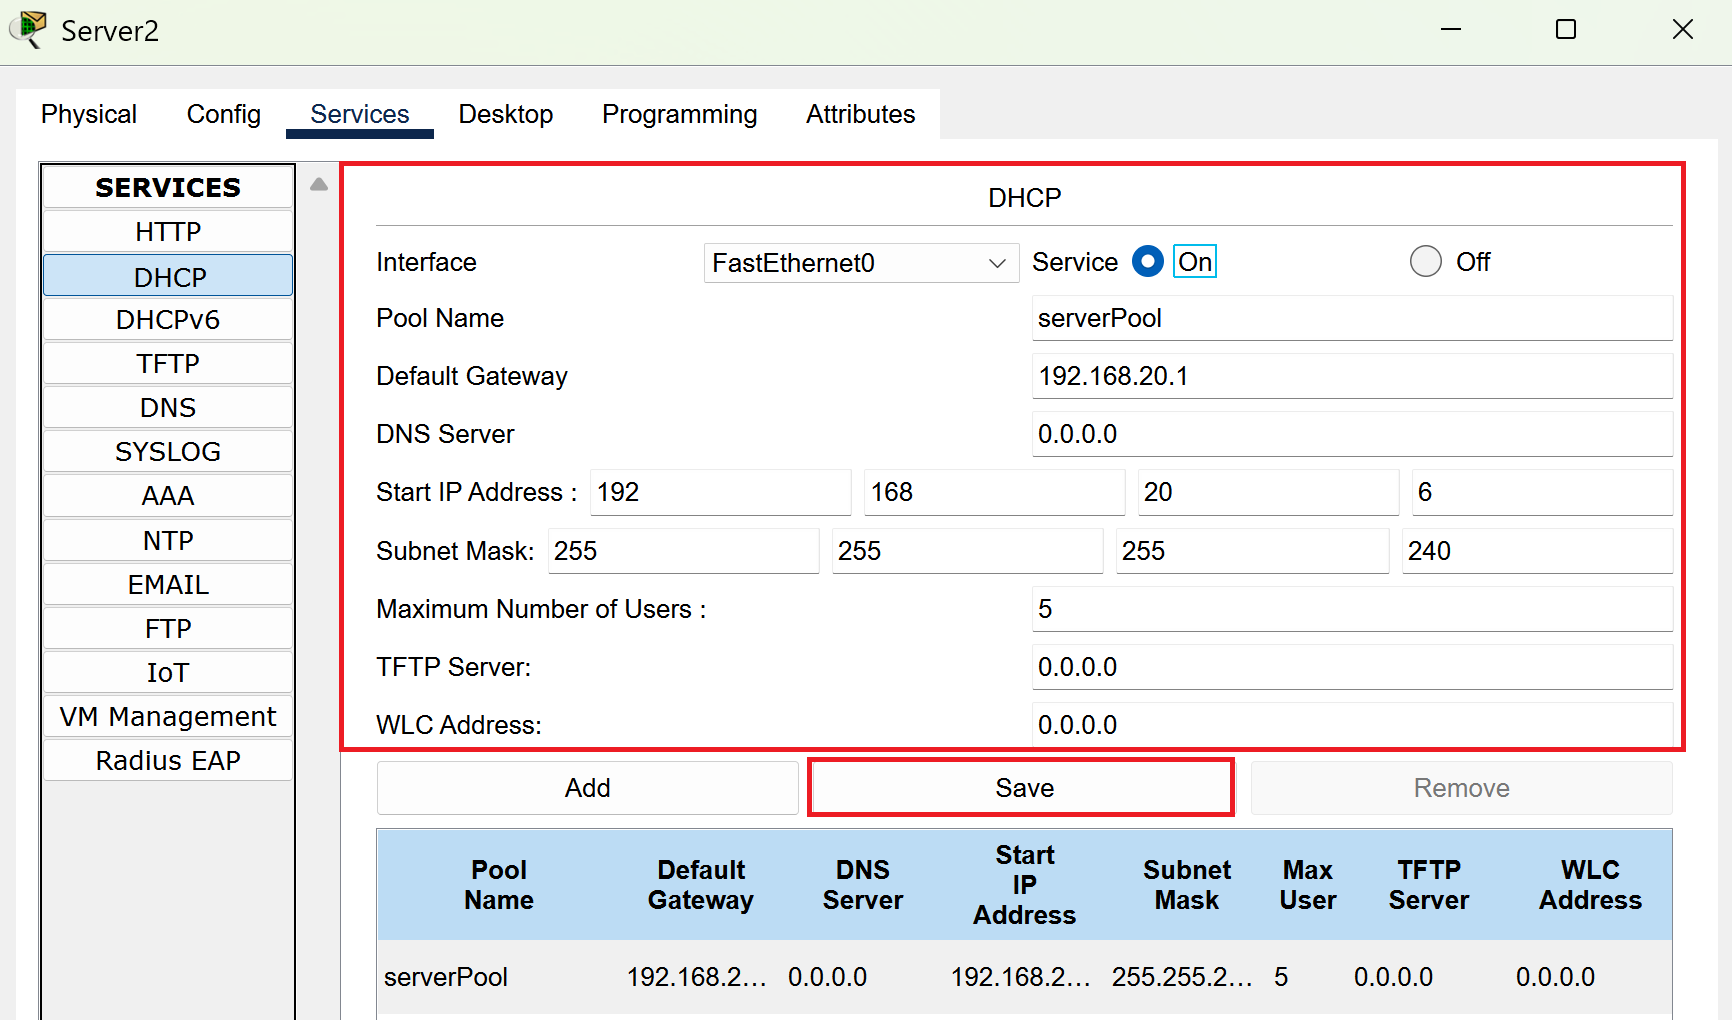Switch to the Config tab

click(x=224, y=114)
